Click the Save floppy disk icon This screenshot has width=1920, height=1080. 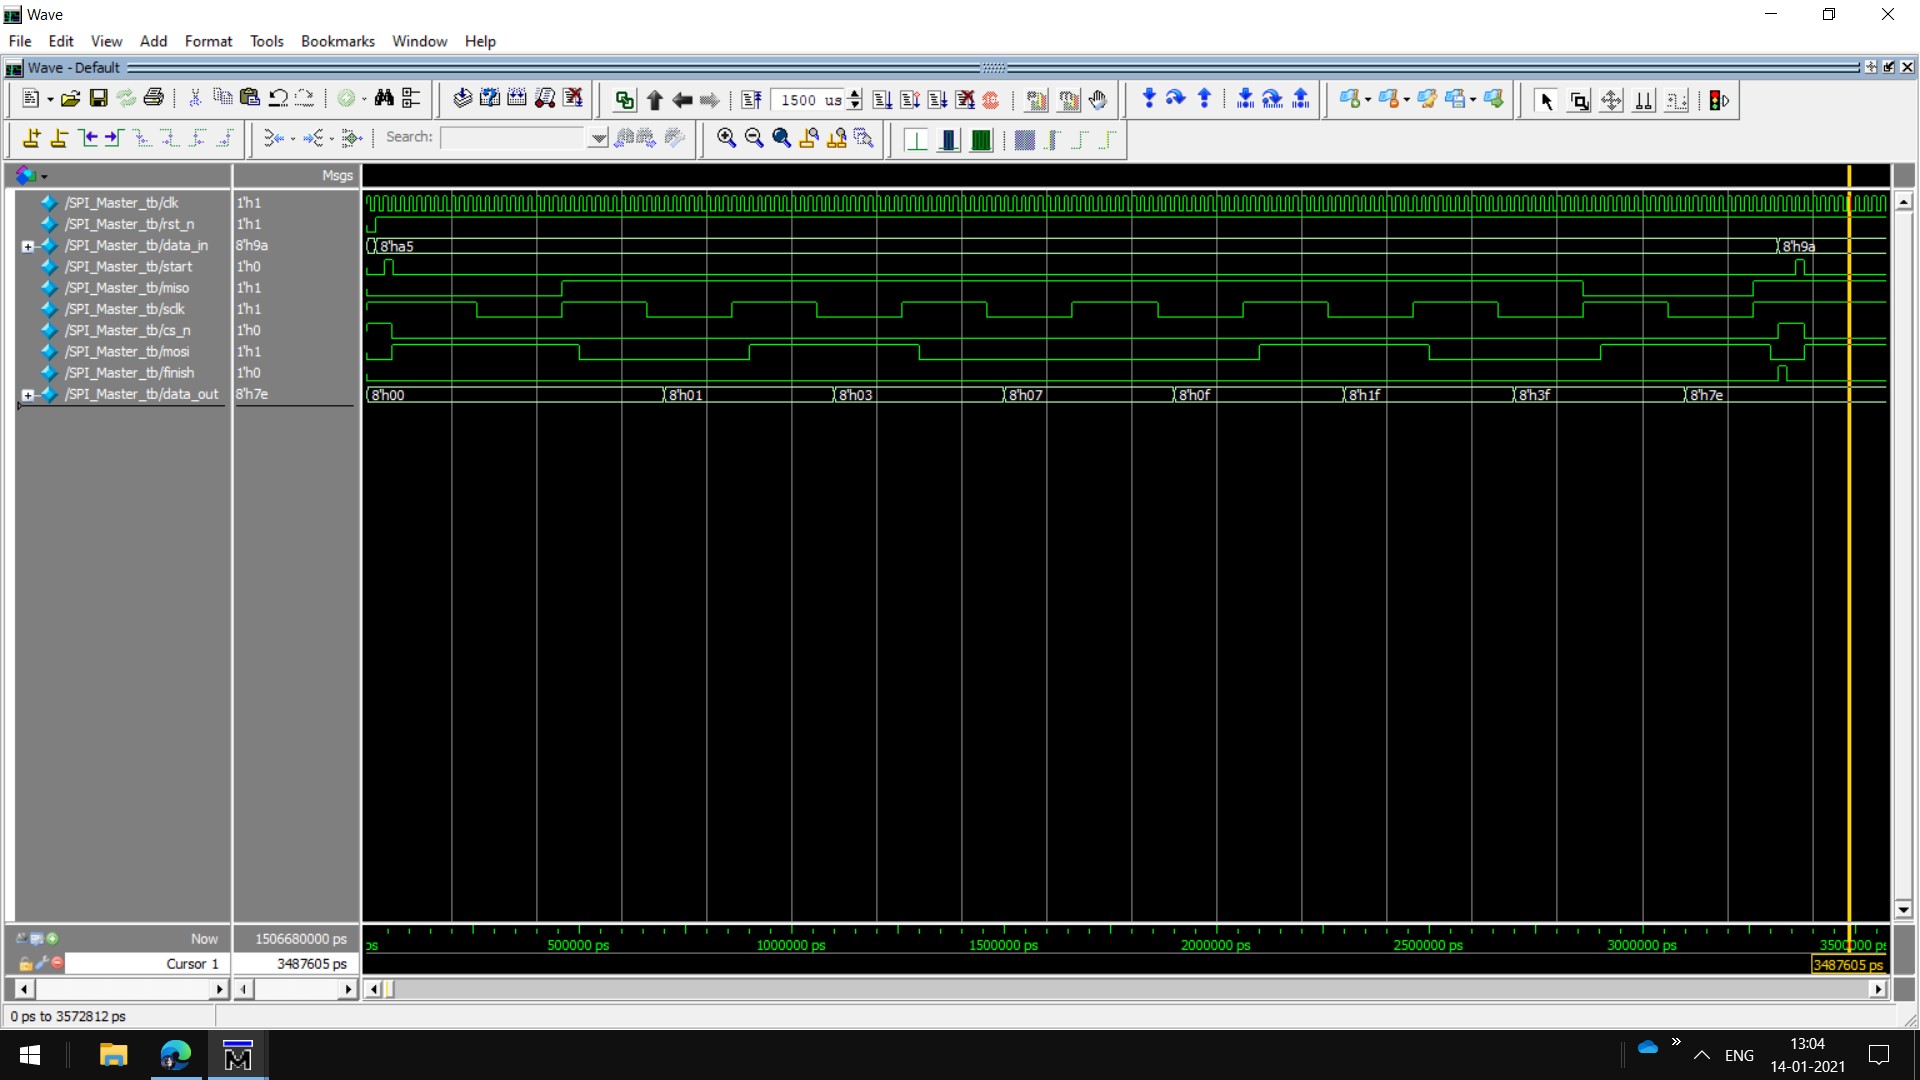pos(98,98)
